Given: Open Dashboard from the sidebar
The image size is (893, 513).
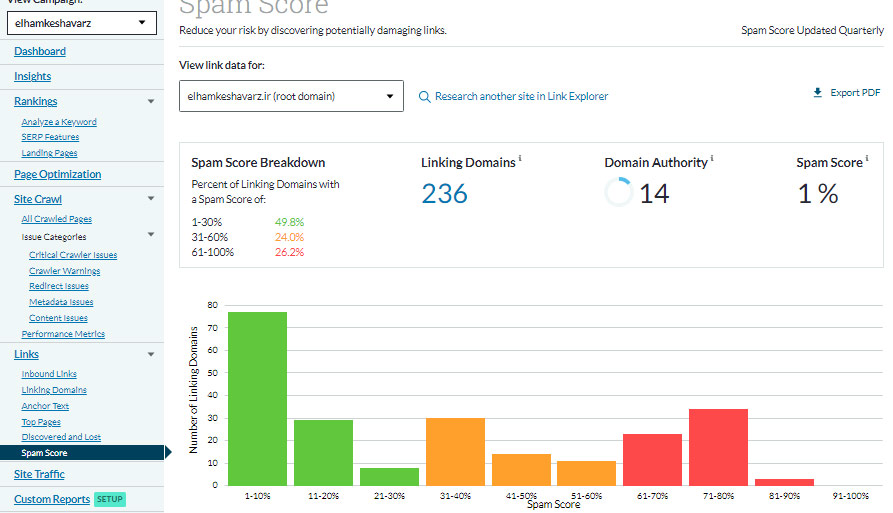Looking at the screenshot, I should click(40, 51).
